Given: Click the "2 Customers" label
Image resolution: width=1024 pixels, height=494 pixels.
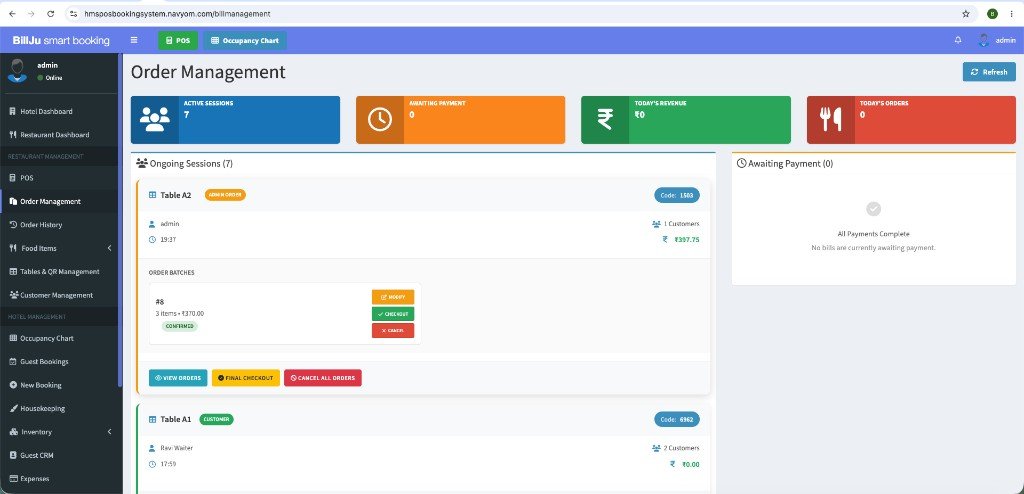Looking at the screenshot, I should (682, 448).
